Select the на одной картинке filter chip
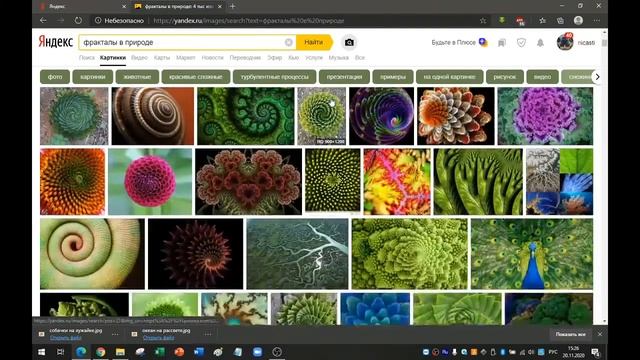This screenshot has height=360, width=640. (x=449, y=77)
